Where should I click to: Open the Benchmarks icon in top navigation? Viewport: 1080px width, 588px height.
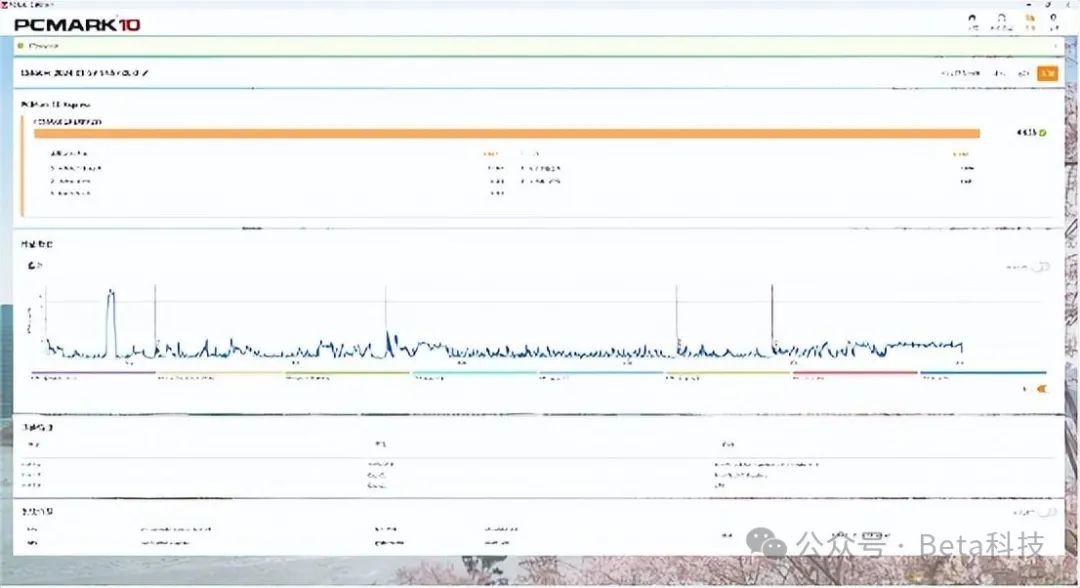[1001, 21]
